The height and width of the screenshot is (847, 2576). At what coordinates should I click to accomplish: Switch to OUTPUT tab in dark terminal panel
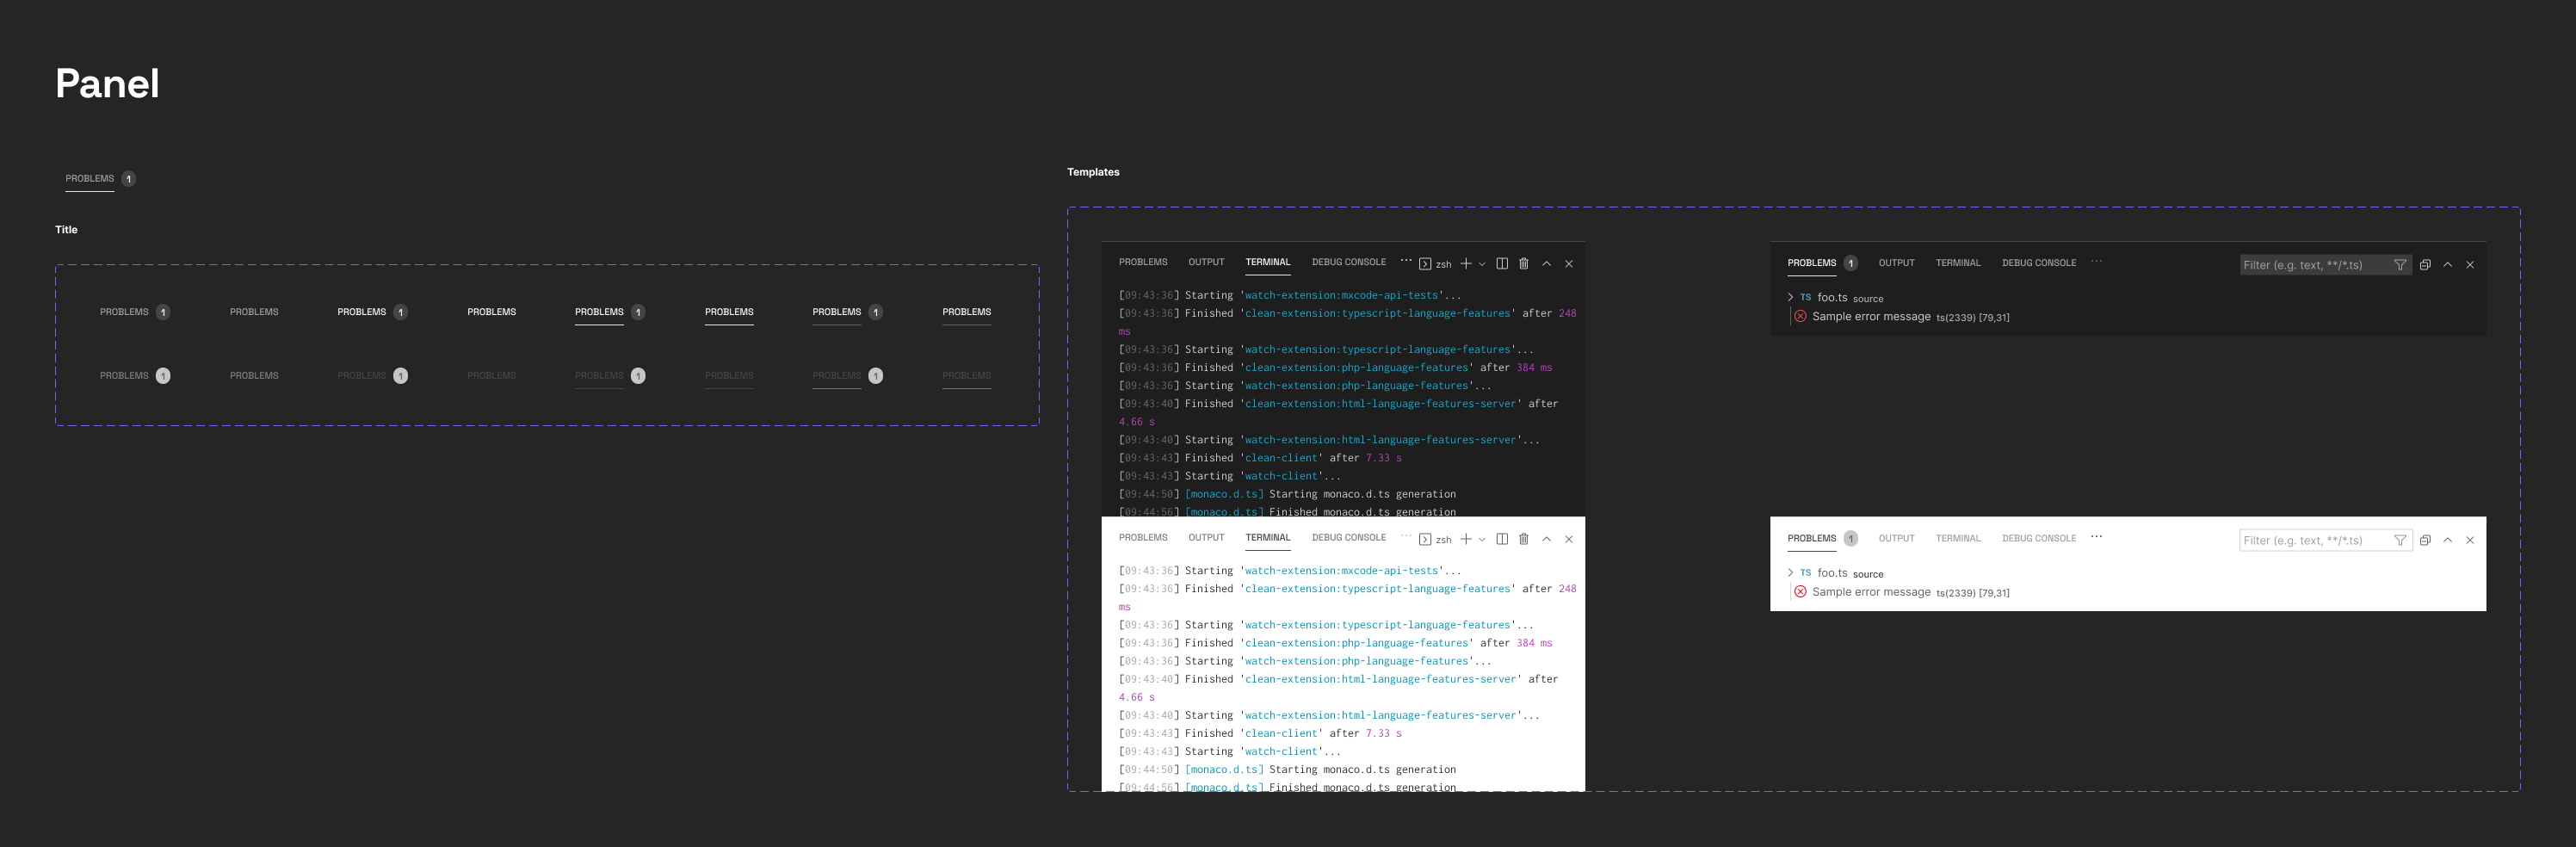1206,262
